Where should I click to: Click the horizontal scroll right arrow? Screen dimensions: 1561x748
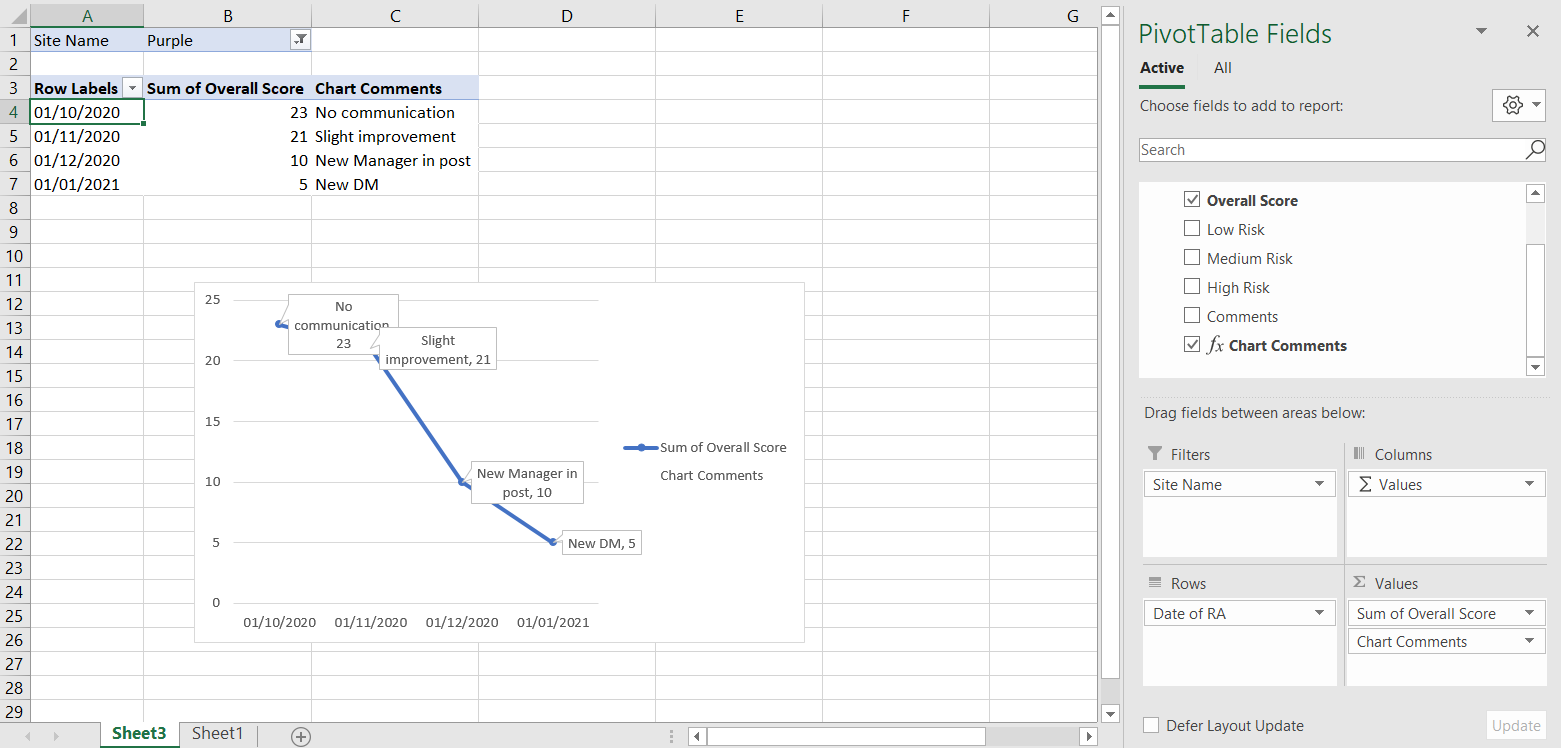1089,736
